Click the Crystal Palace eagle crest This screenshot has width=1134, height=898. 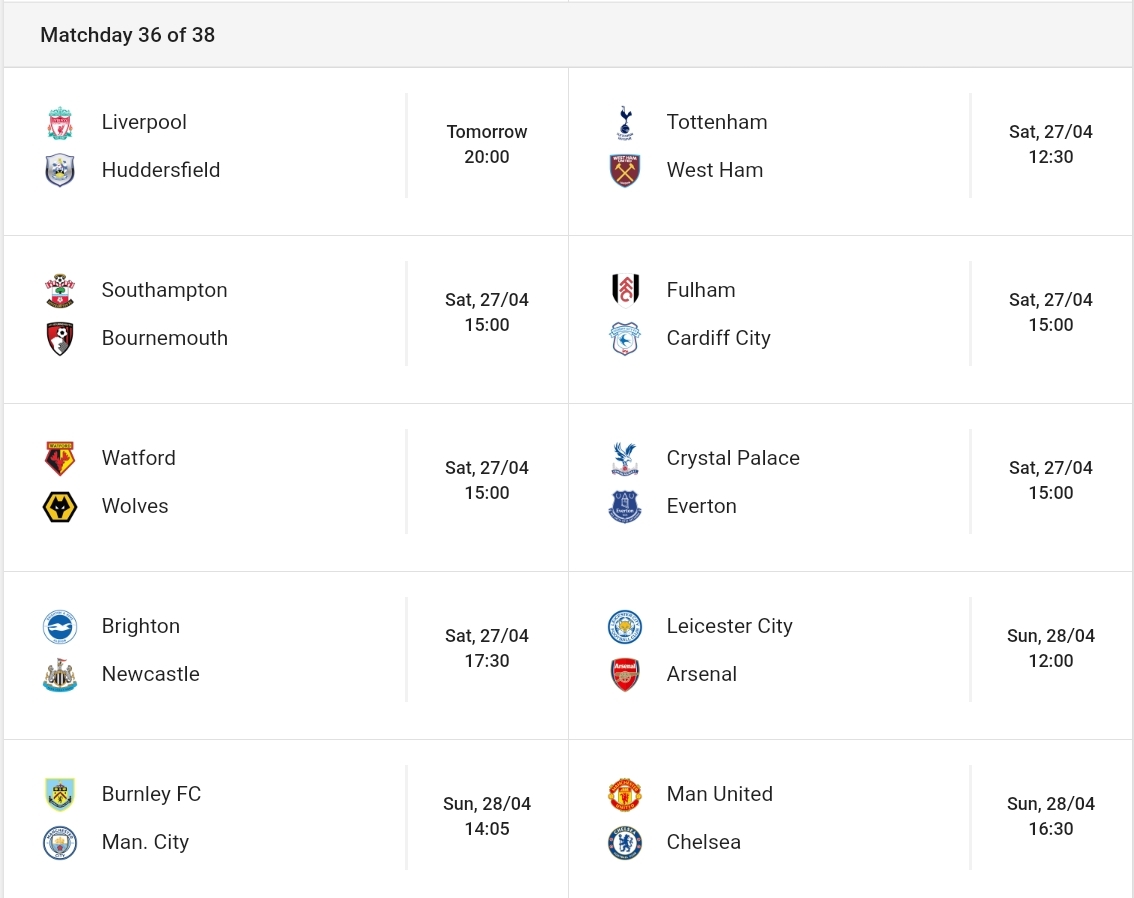[625, 458]
